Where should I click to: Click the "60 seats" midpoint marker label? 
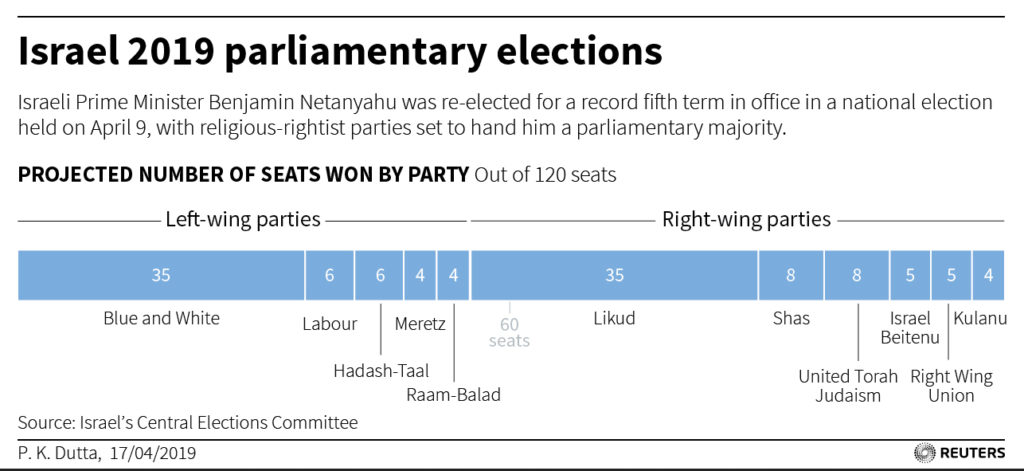pyautogui.click(x=509, y=331)
